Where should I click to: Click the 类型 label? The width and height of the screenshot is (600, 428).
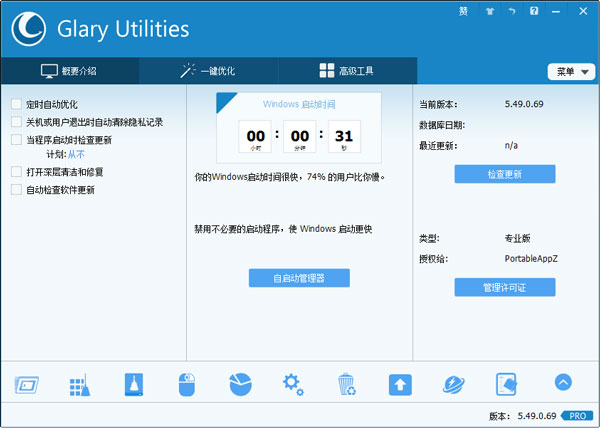click(429, 238)
